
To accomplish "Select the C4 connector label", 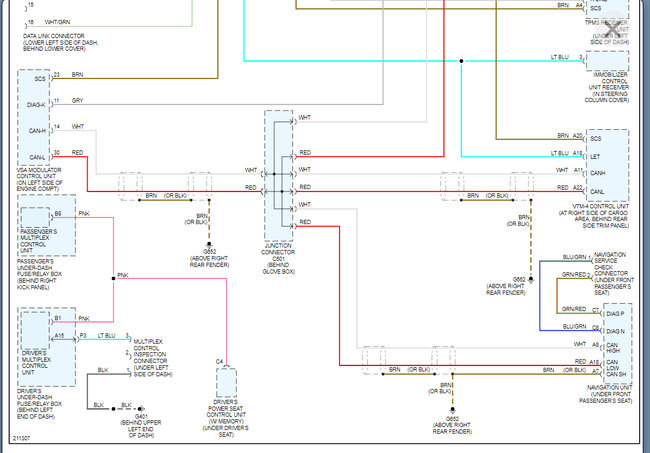I will [220, 362].
